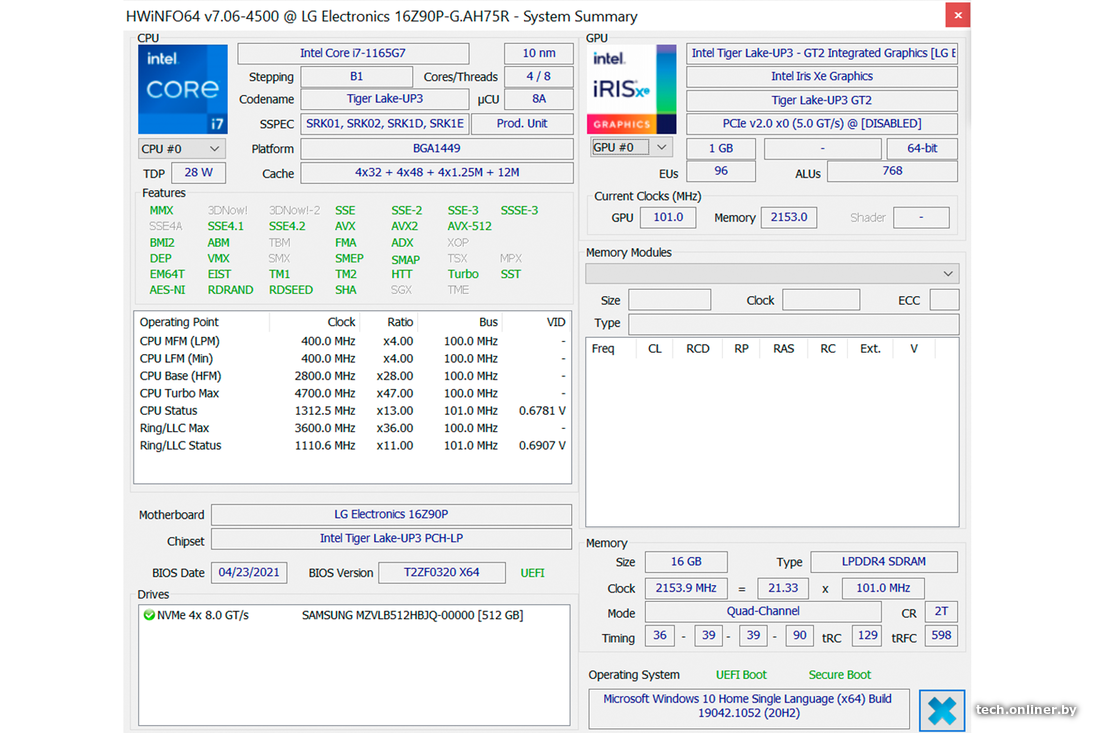
Task: Click the Quad-Channel memory mode field
Action: [762, 612]
